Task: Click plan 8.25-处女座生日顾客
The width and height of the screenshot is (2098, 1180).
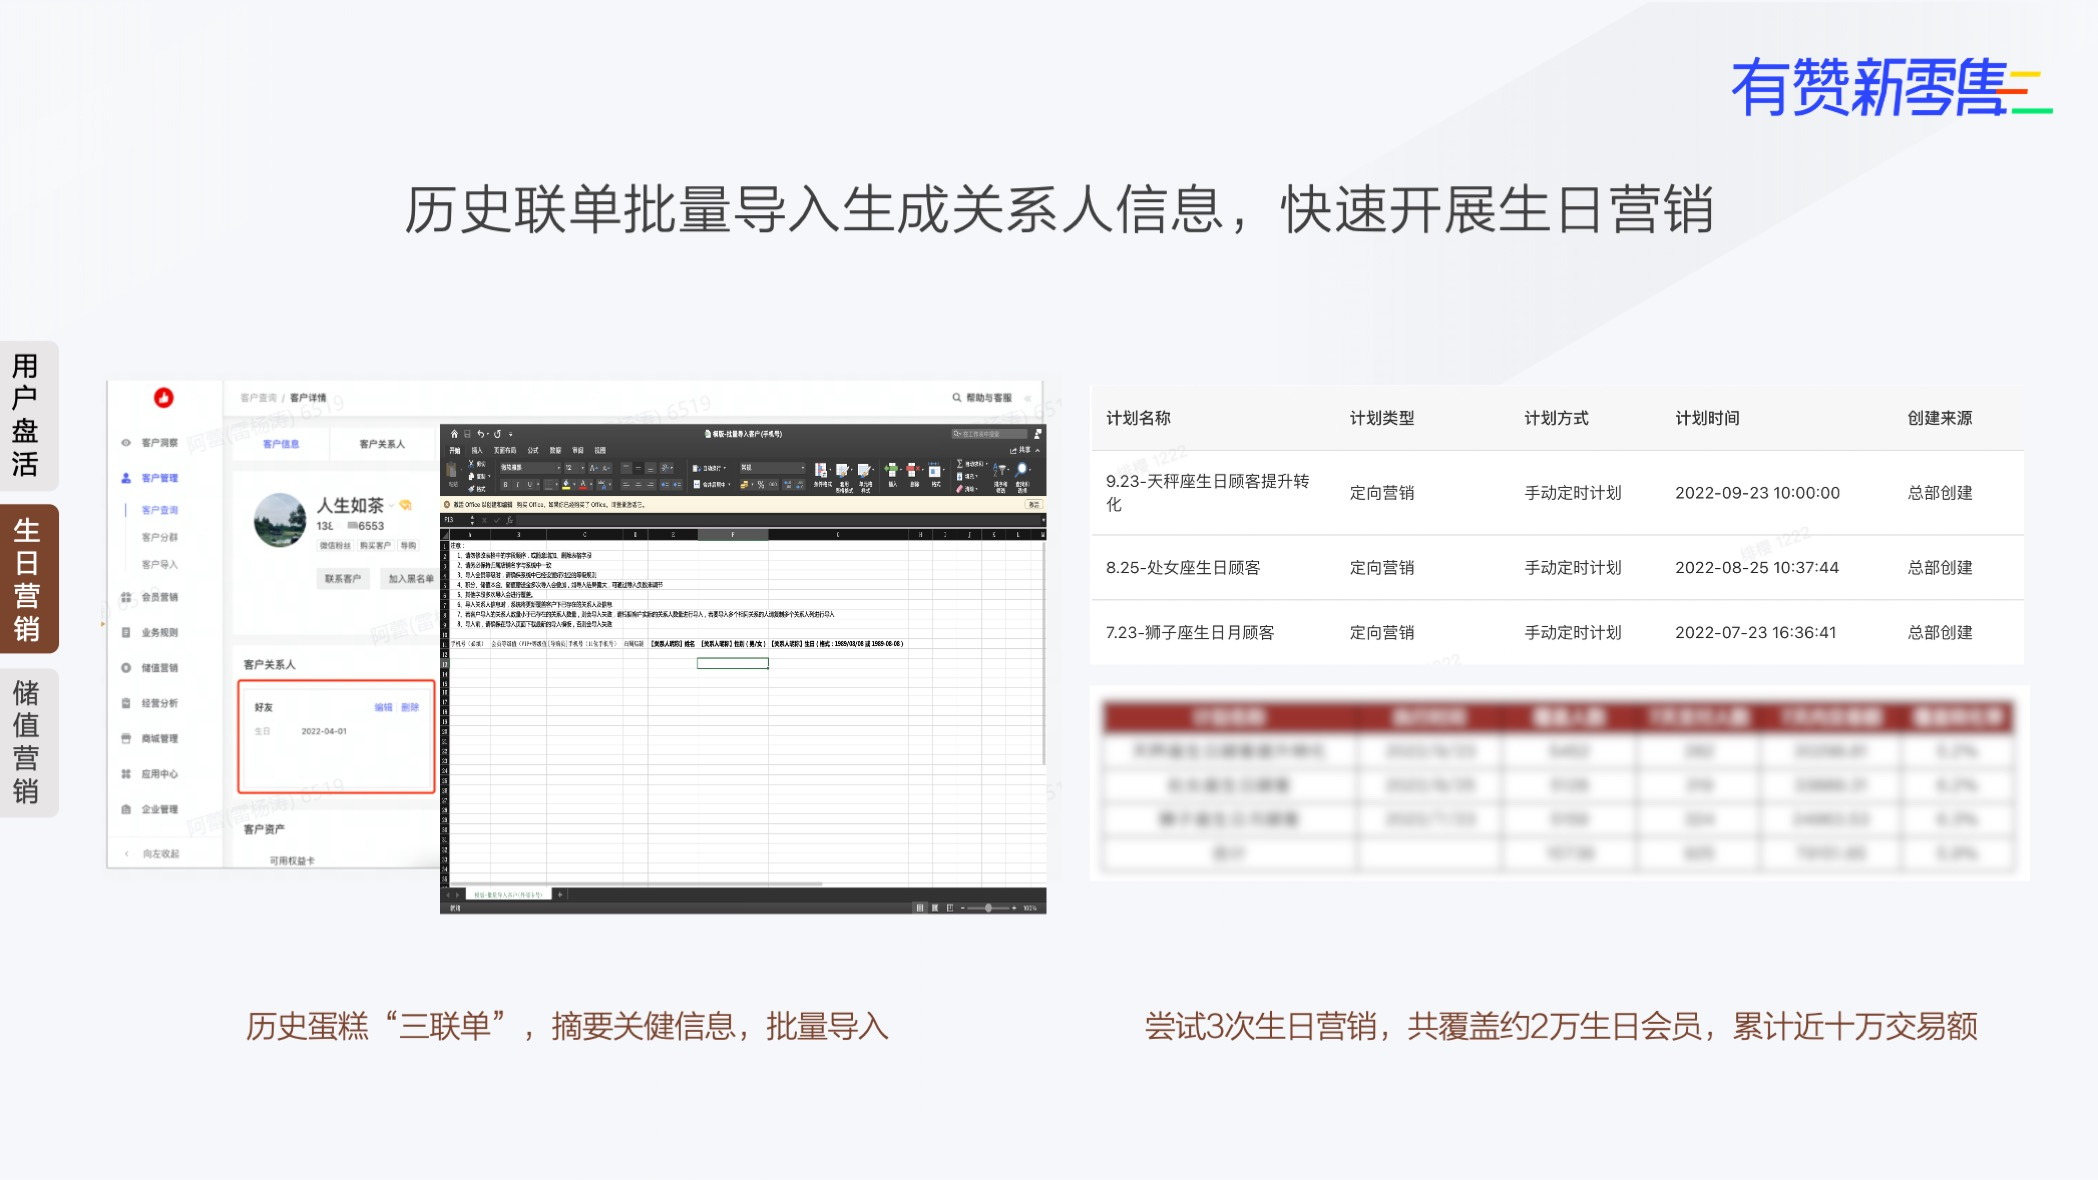Action: point(1183,567)
